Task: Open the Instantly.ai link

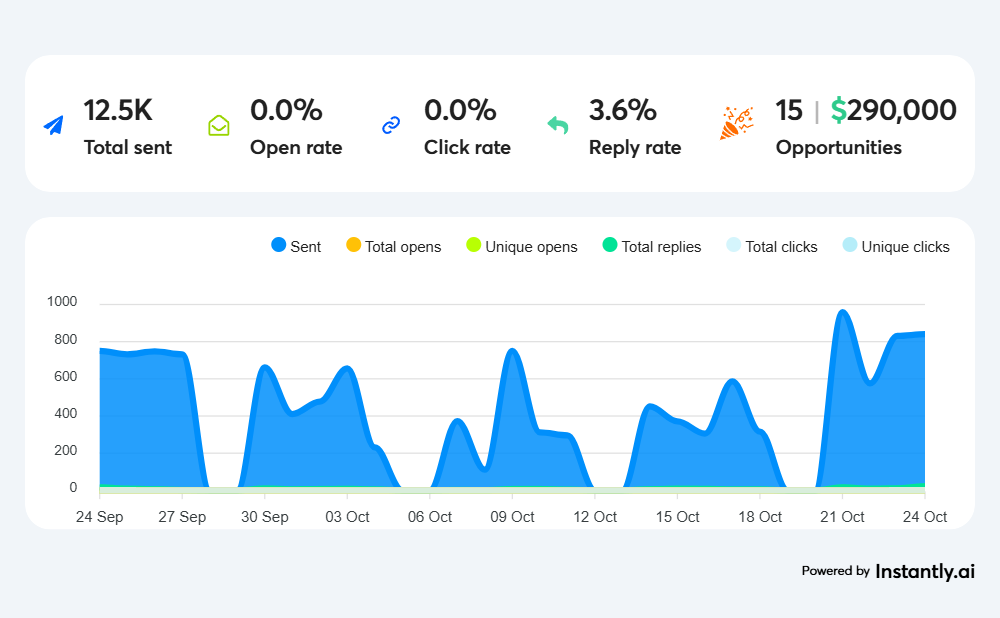Action: pyautogui.click(x=924, y=572)
